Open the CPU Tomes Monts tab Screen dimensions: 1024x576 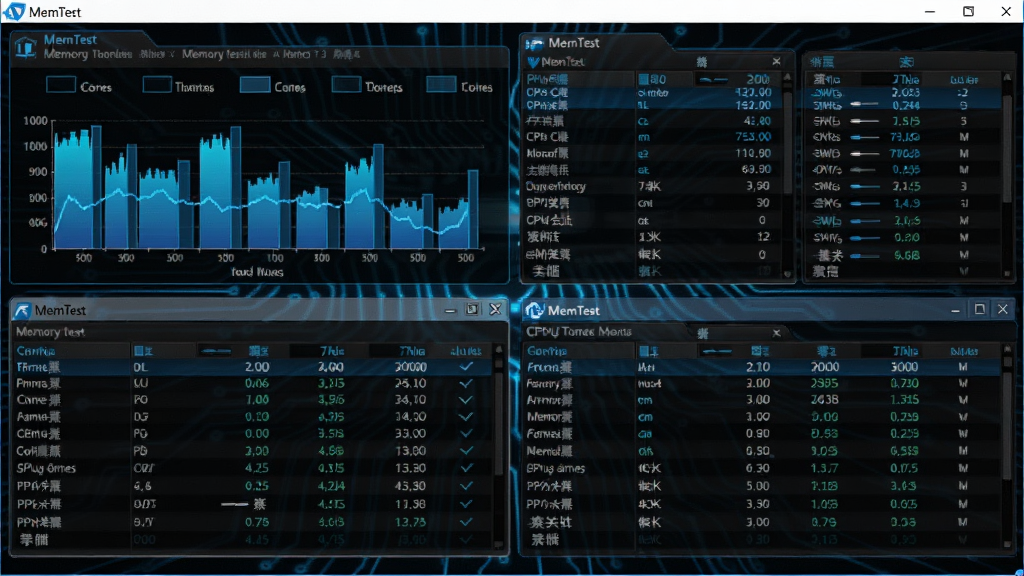(x=579, y=332)
